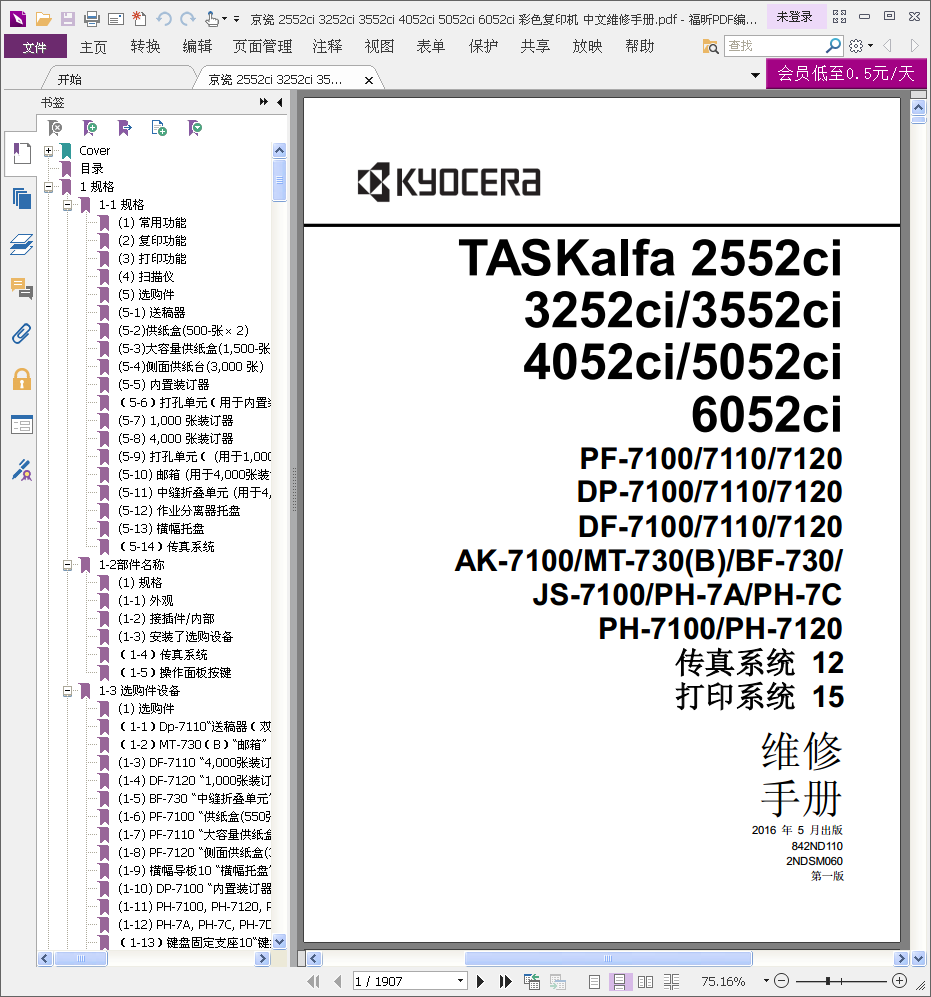Close the 京瓷 2552ci document tab
This screenshot has width=931, height=997.
(368, 80)
